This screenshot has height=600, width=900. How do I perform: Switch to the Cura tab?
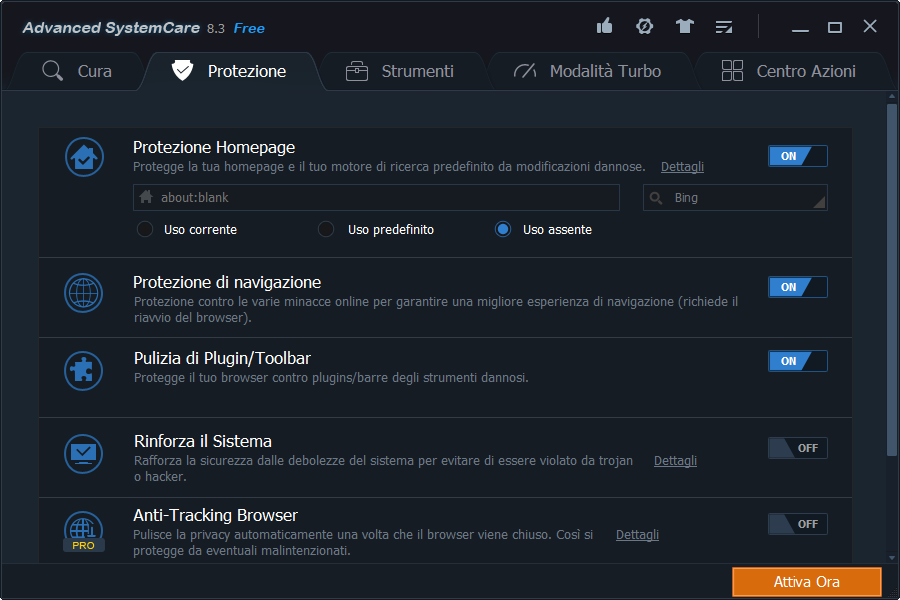point(78,71)
